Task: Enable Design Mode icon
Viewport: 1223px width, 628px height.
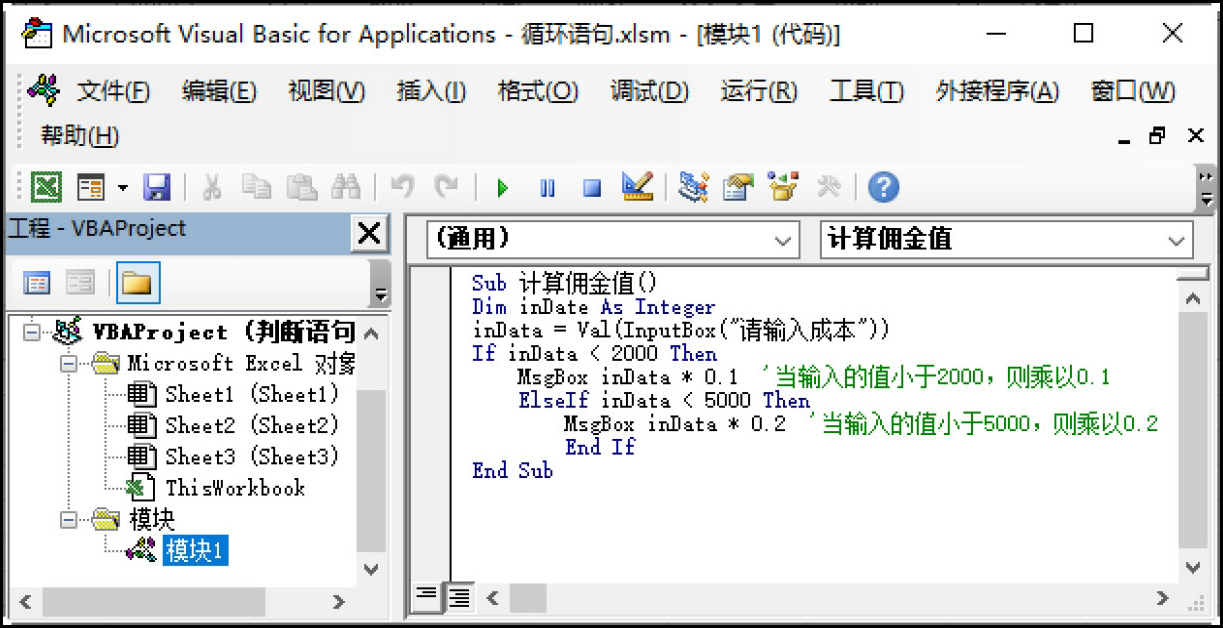Action: pyautogui.click(x=637, y=186)
